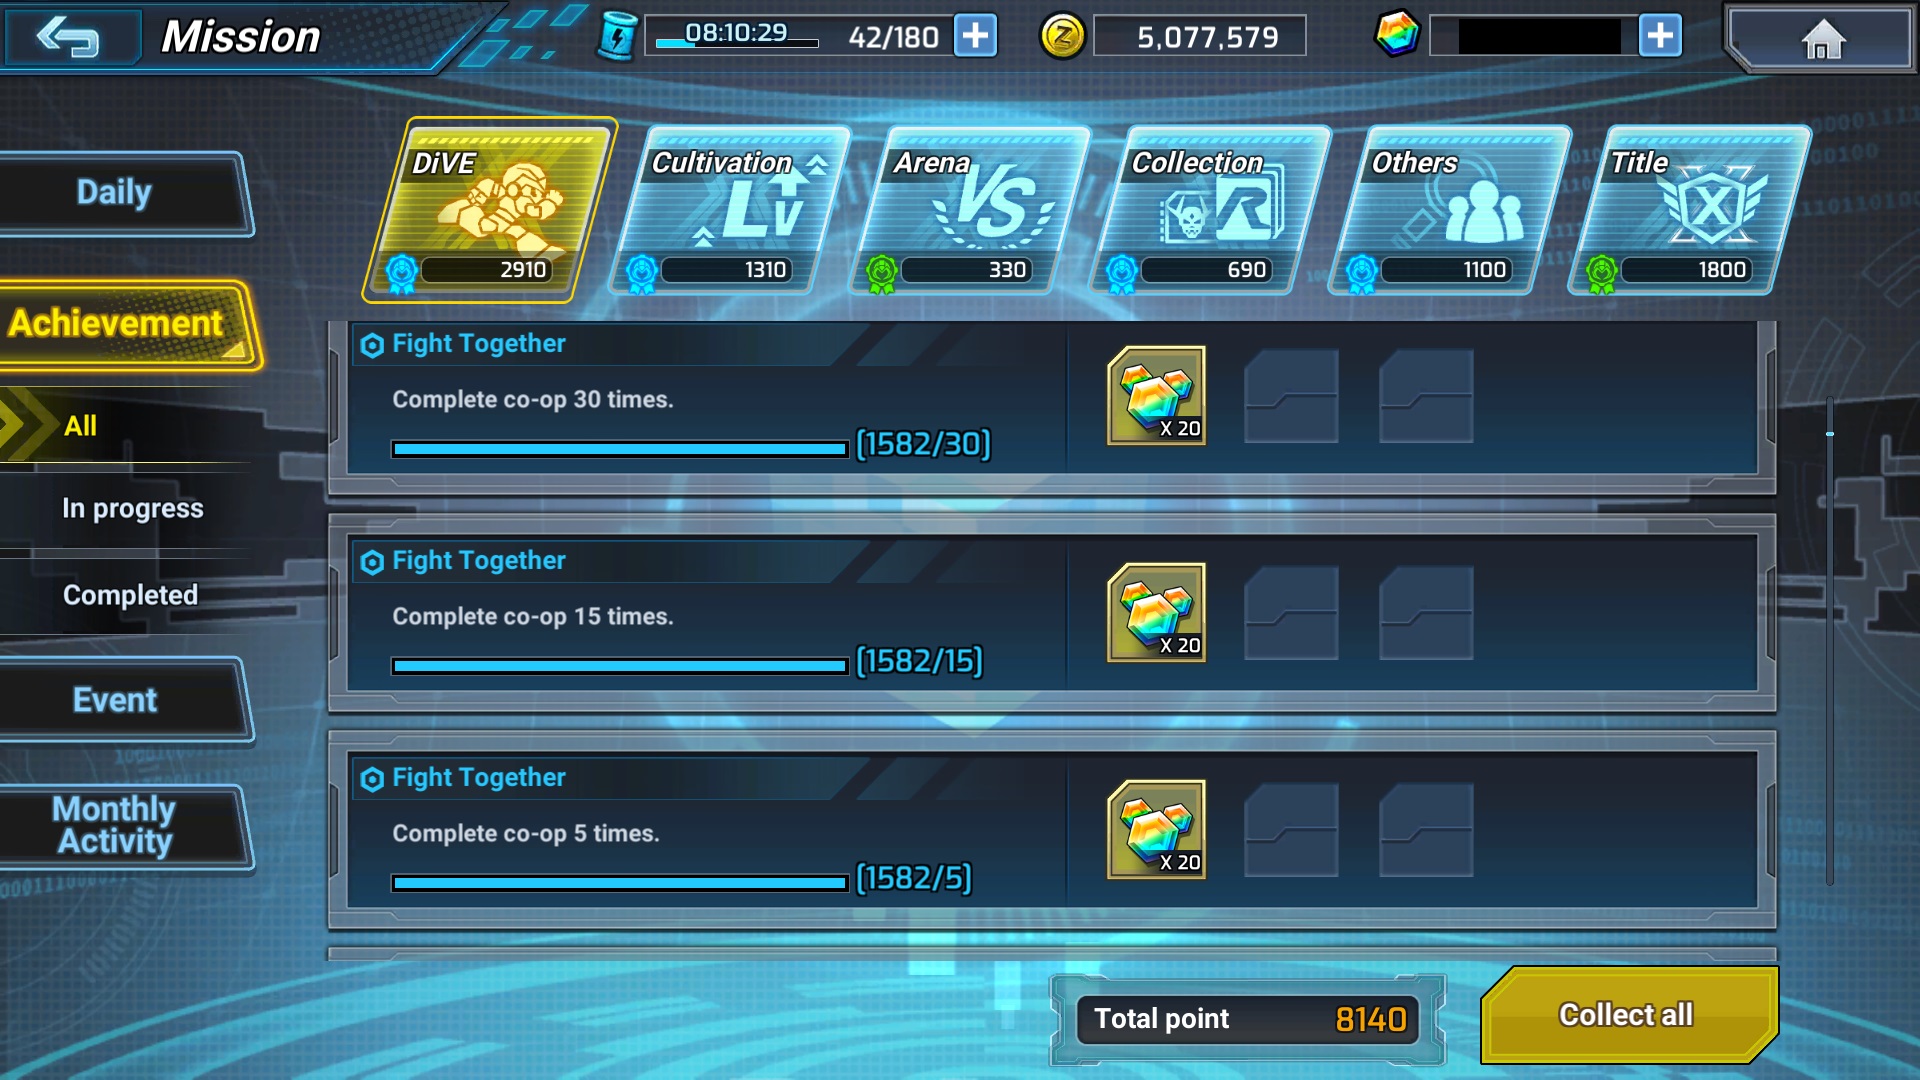The height and width of the screenshot is (1080, 1920).
Task: Collect all rewards with yellow button
Action: click(1628, 1015)
